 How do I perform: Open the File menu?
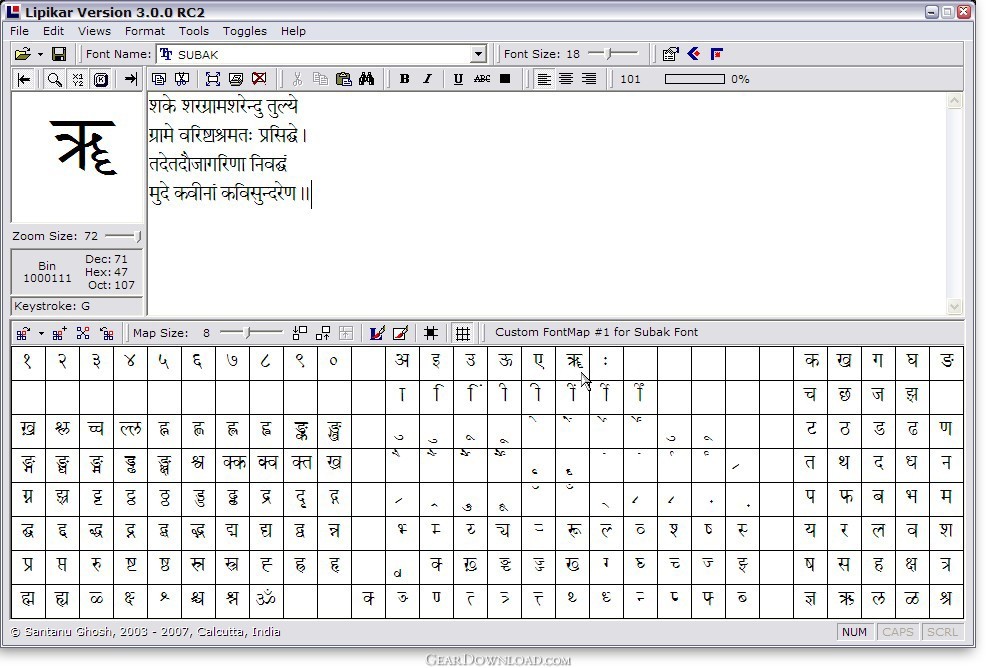tap(19, 31)
